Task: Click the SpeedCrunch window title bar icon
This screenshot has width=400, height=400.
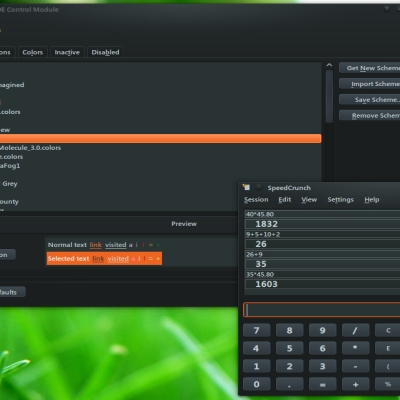Action: tap(246, 187)
